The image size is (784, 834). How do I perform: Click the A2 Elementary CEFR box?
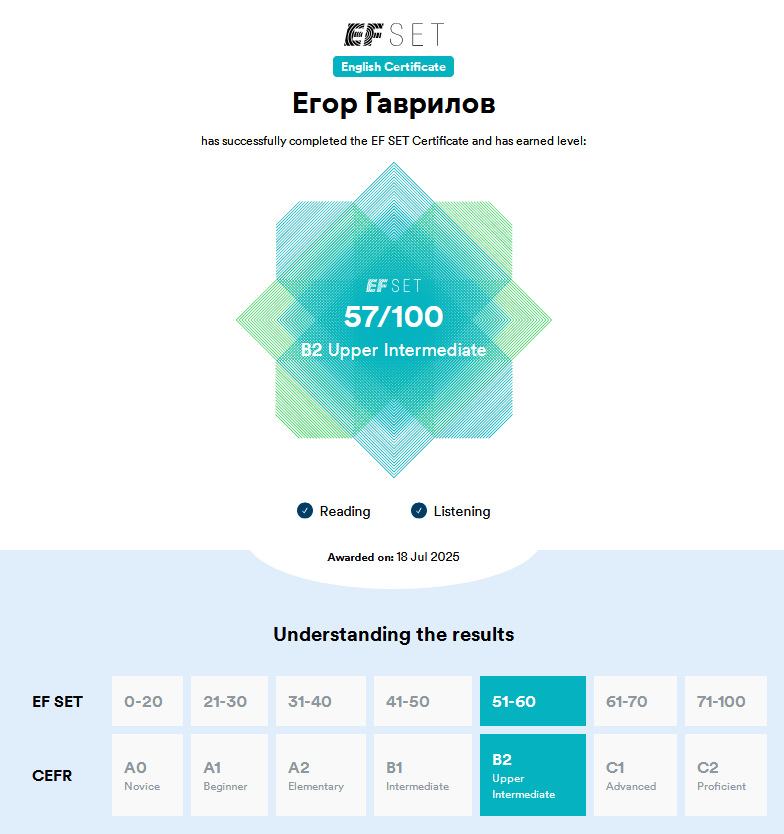tap(320, 775)
